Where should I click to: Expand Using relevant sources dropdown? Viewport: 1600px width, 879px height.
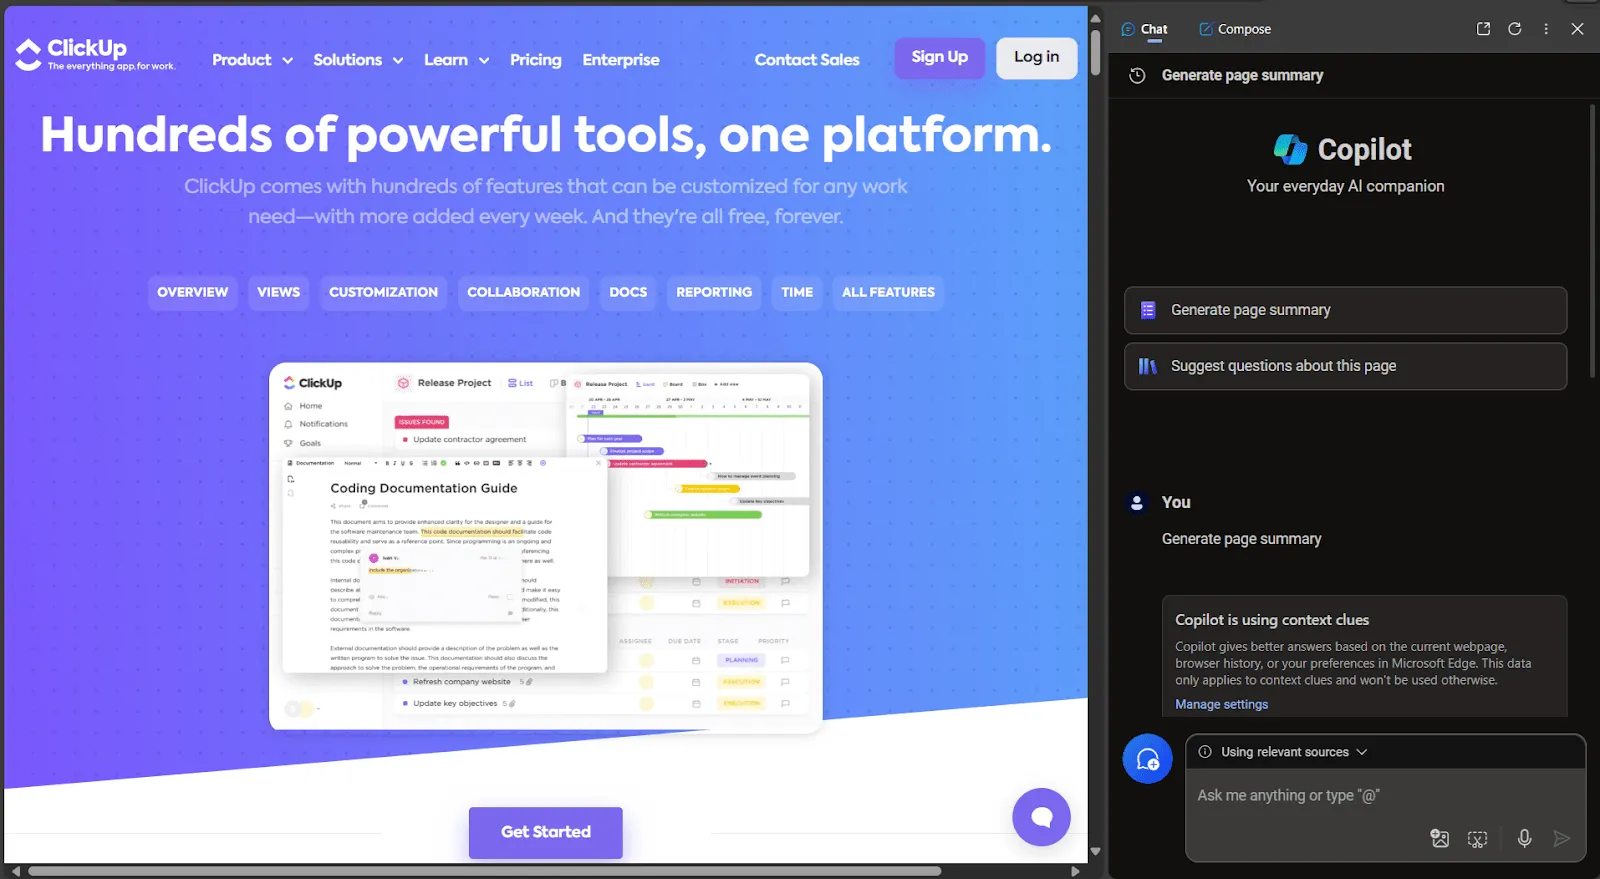[1294, 752]
